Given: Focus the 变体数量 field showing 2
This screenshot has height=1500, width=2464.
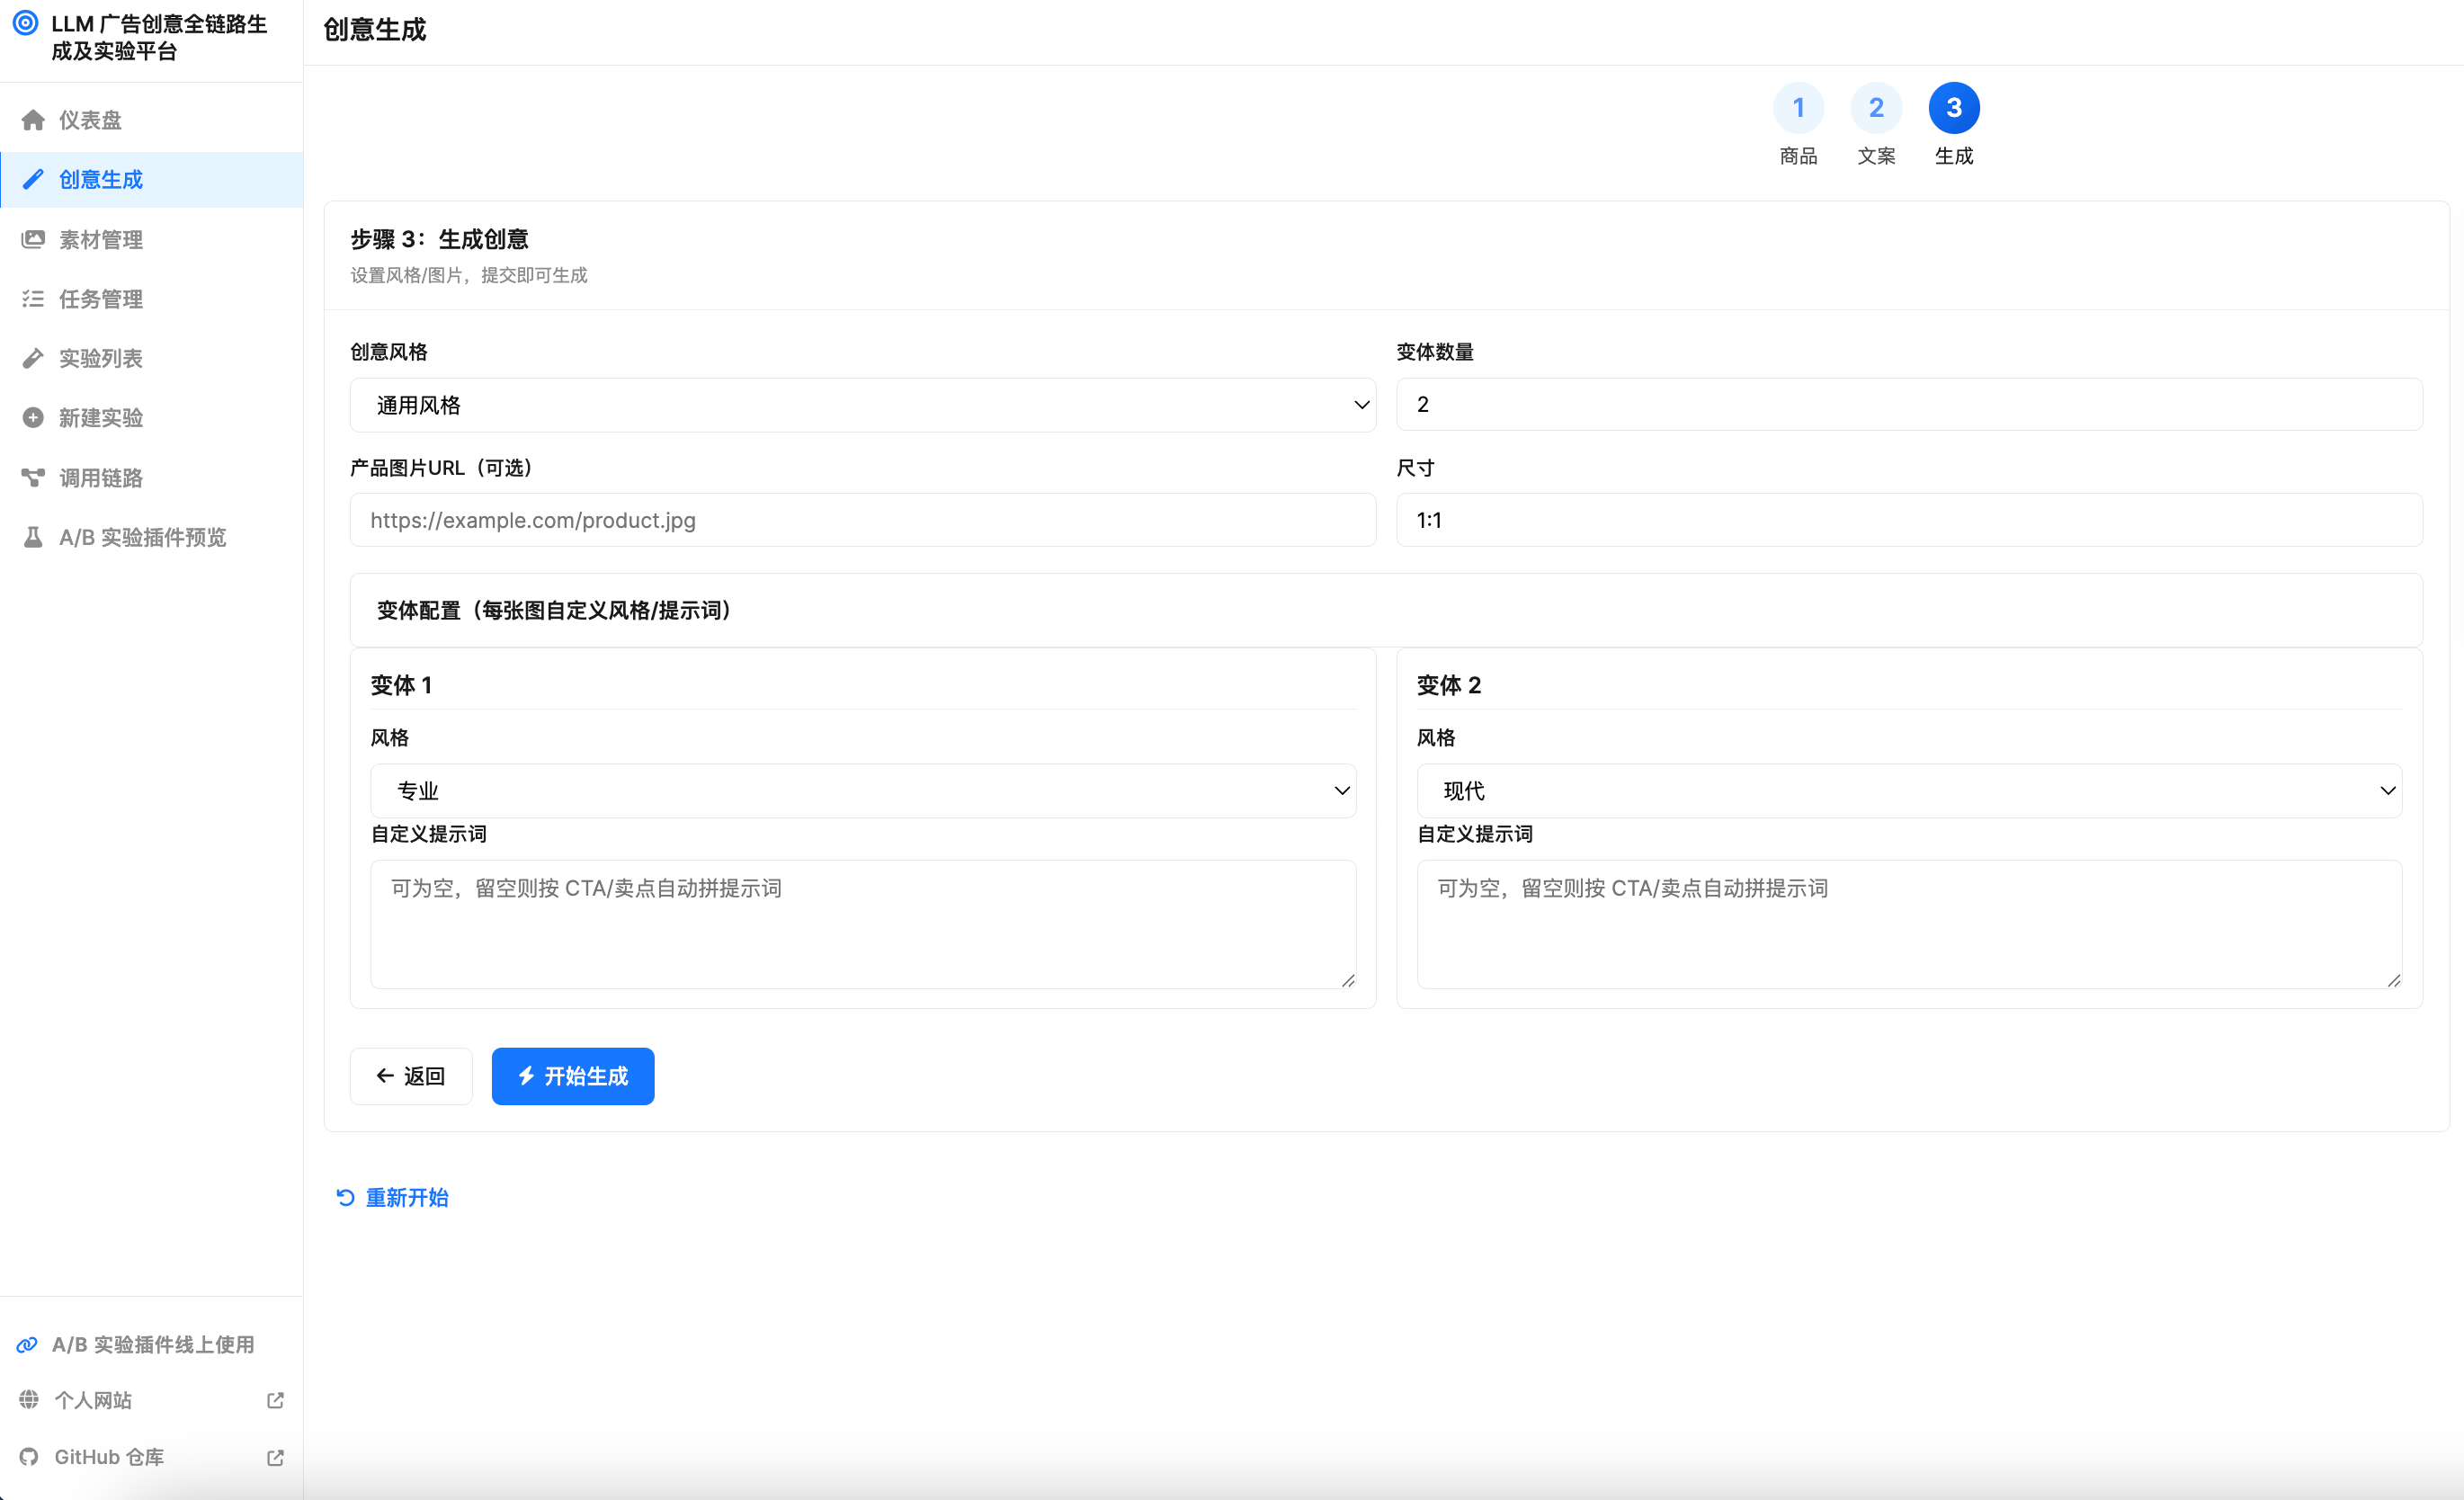Looking at the screenshot, I should 1909,404.
